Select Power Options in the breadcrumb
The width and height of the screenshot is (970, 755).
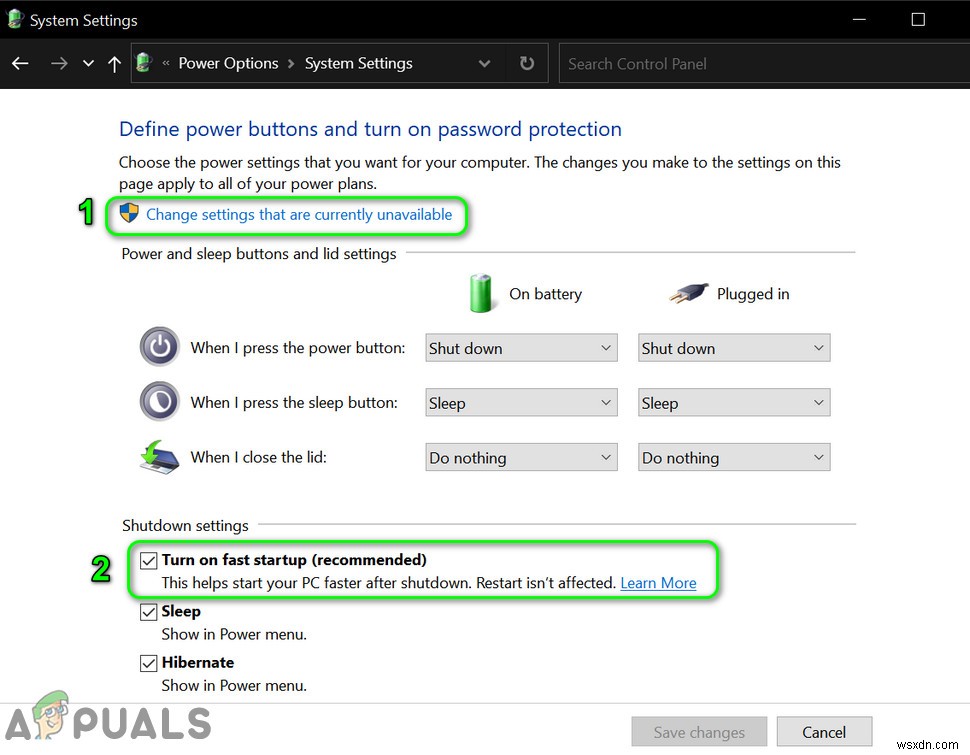228,63
